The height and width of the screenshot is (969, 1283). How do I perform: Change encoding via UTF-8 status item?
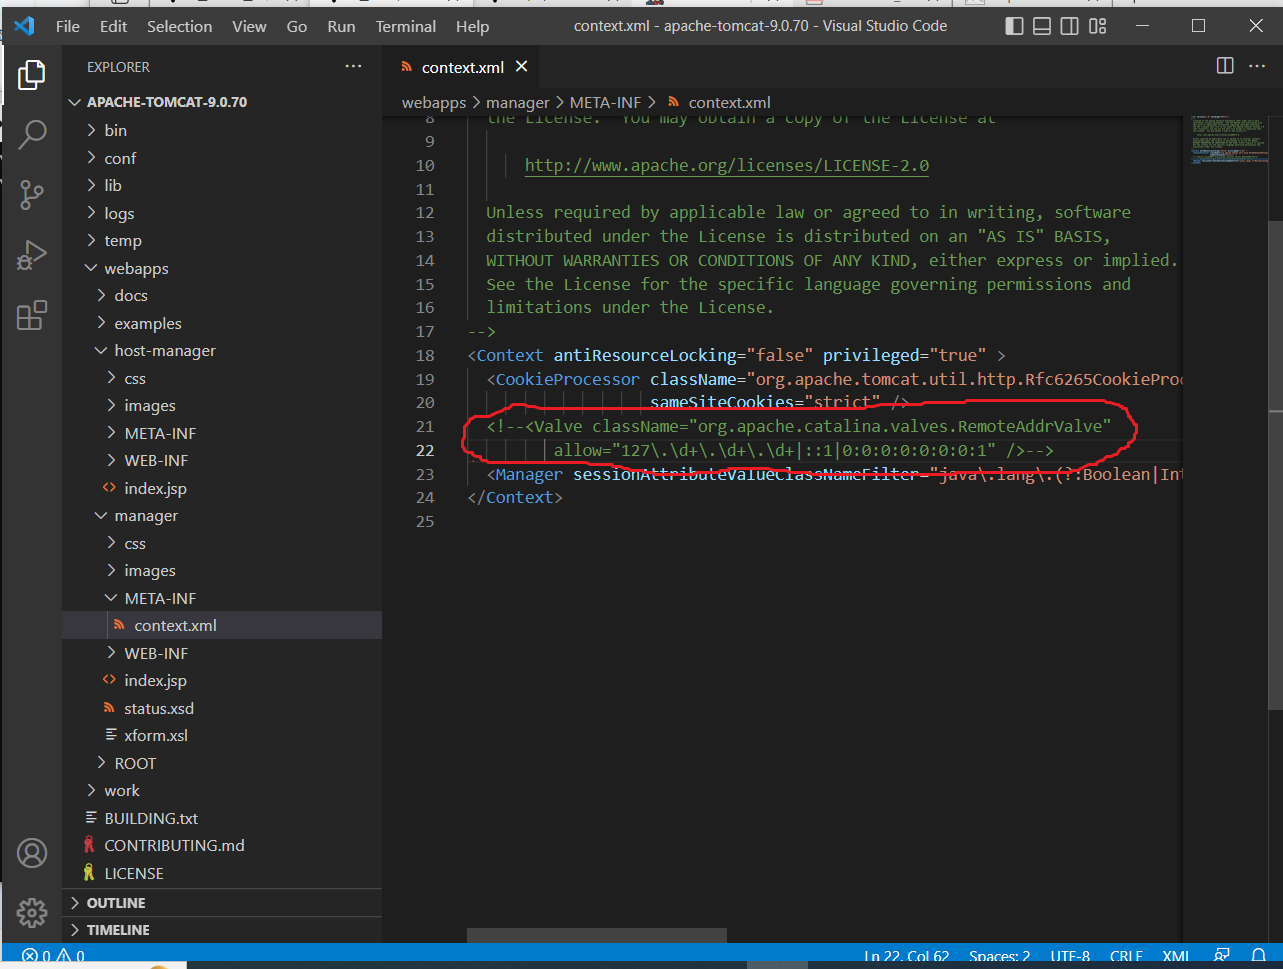tap(1070, 956)
